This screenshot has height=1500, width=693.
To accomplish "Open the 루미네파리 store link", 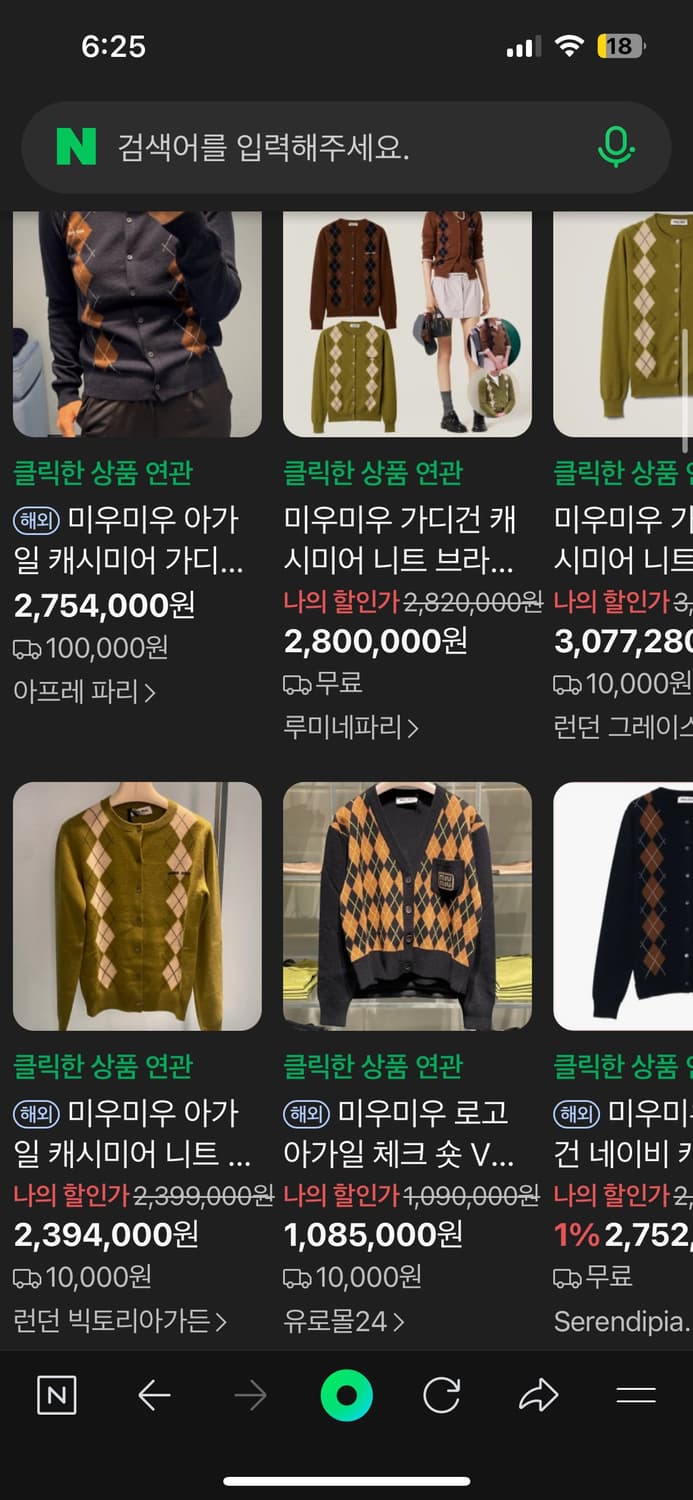I will pyautogui.click(x=351, y=727).
